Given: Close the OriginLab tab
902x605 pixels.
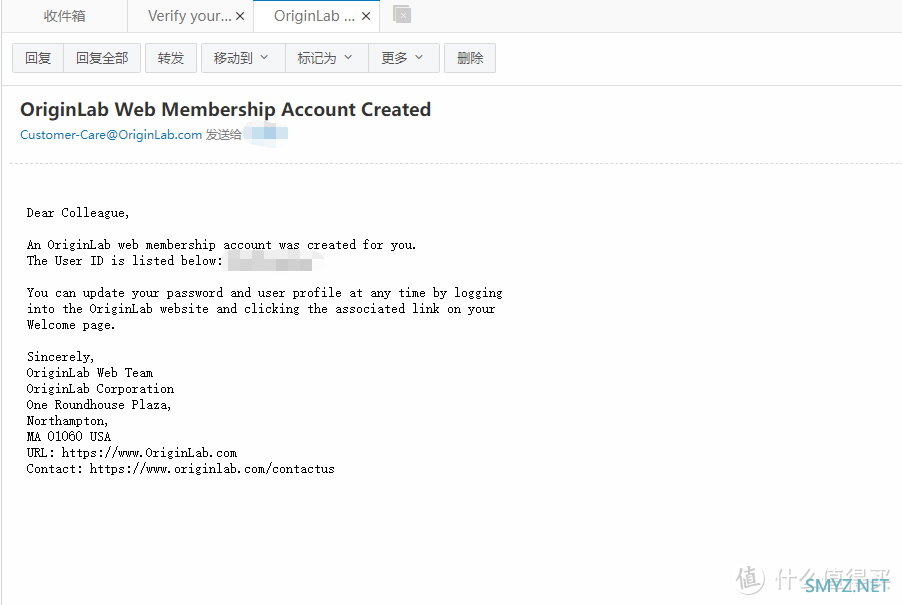Looking at the screenshot, I should click(x=366, y=16).
